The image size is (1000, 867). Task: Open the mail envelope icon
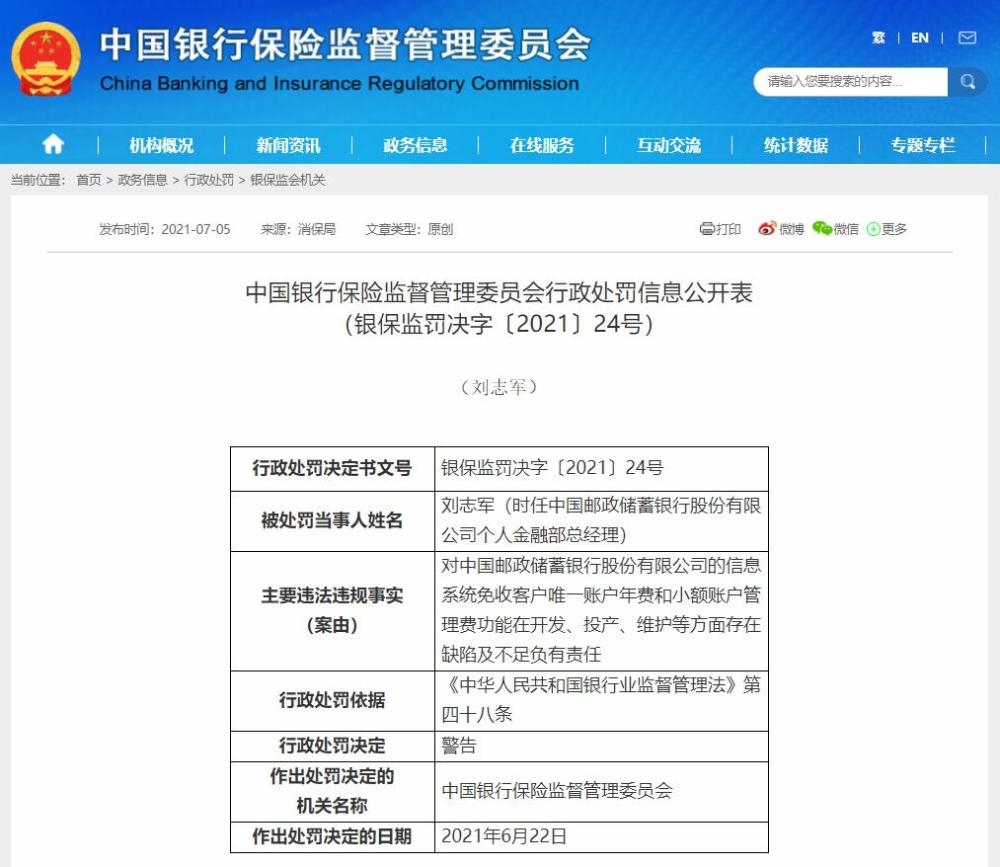point(967,38)
